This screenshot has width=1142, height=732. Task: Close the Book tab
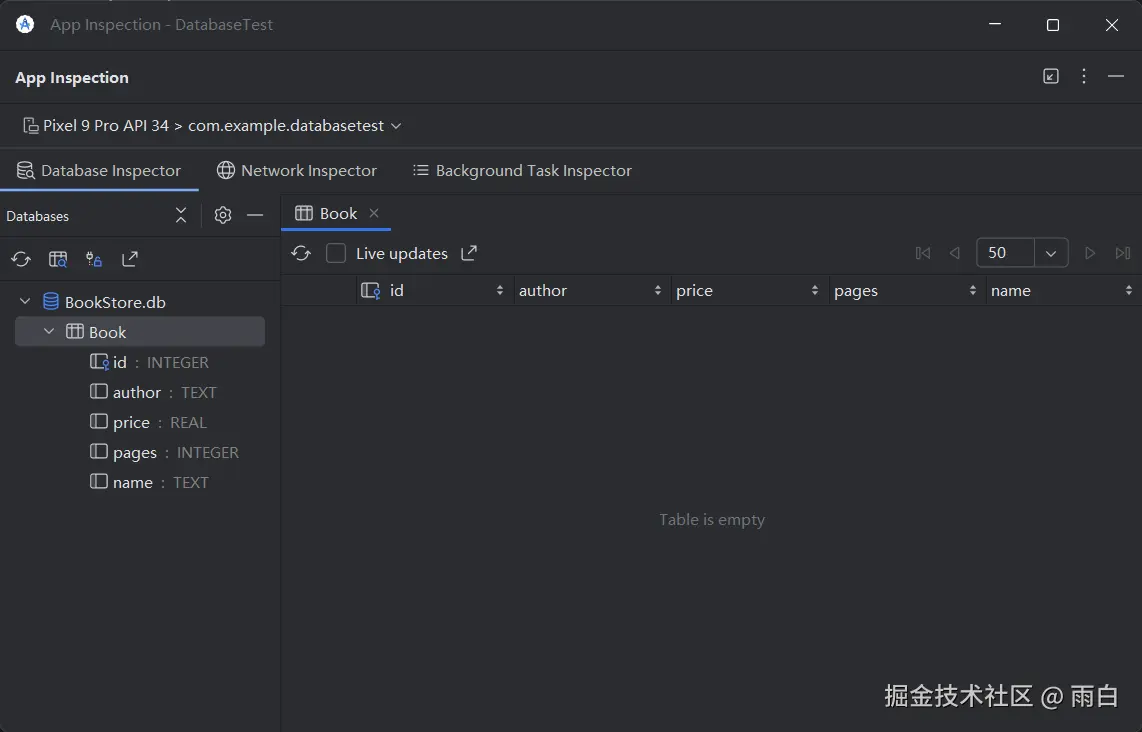[374, 213]
